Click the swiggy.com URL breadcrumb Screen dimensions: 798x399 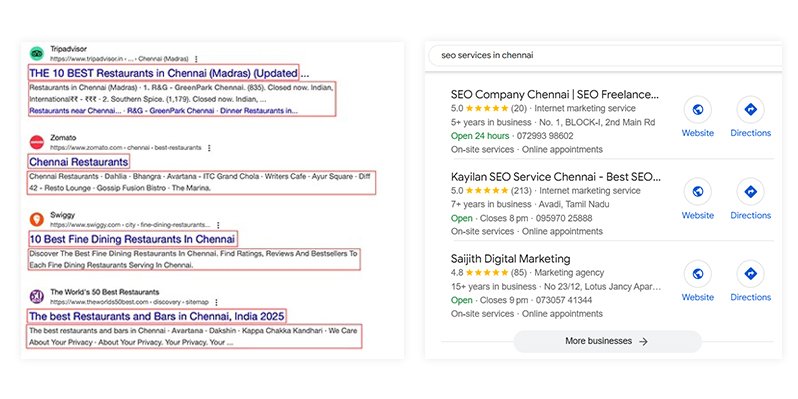click(130, 225)
